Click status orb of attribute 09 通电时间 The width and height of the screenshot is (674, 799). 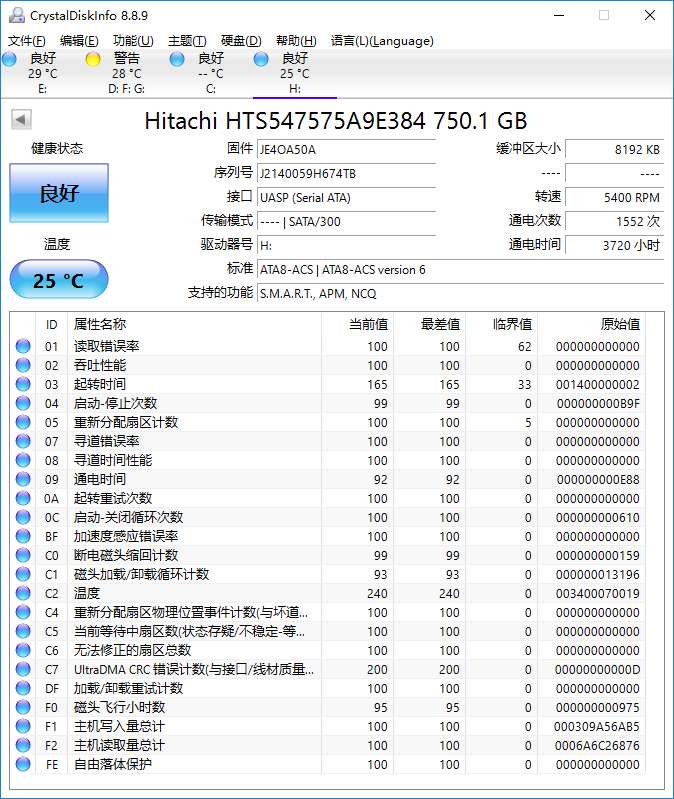click(23, 479)
